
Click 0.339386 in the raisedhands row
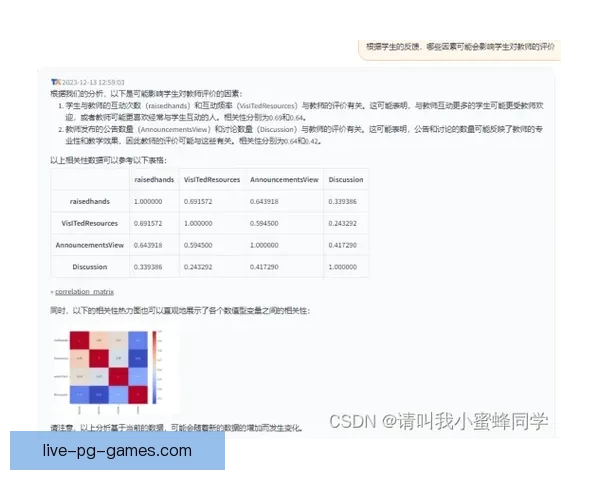(x=342, y=201)
